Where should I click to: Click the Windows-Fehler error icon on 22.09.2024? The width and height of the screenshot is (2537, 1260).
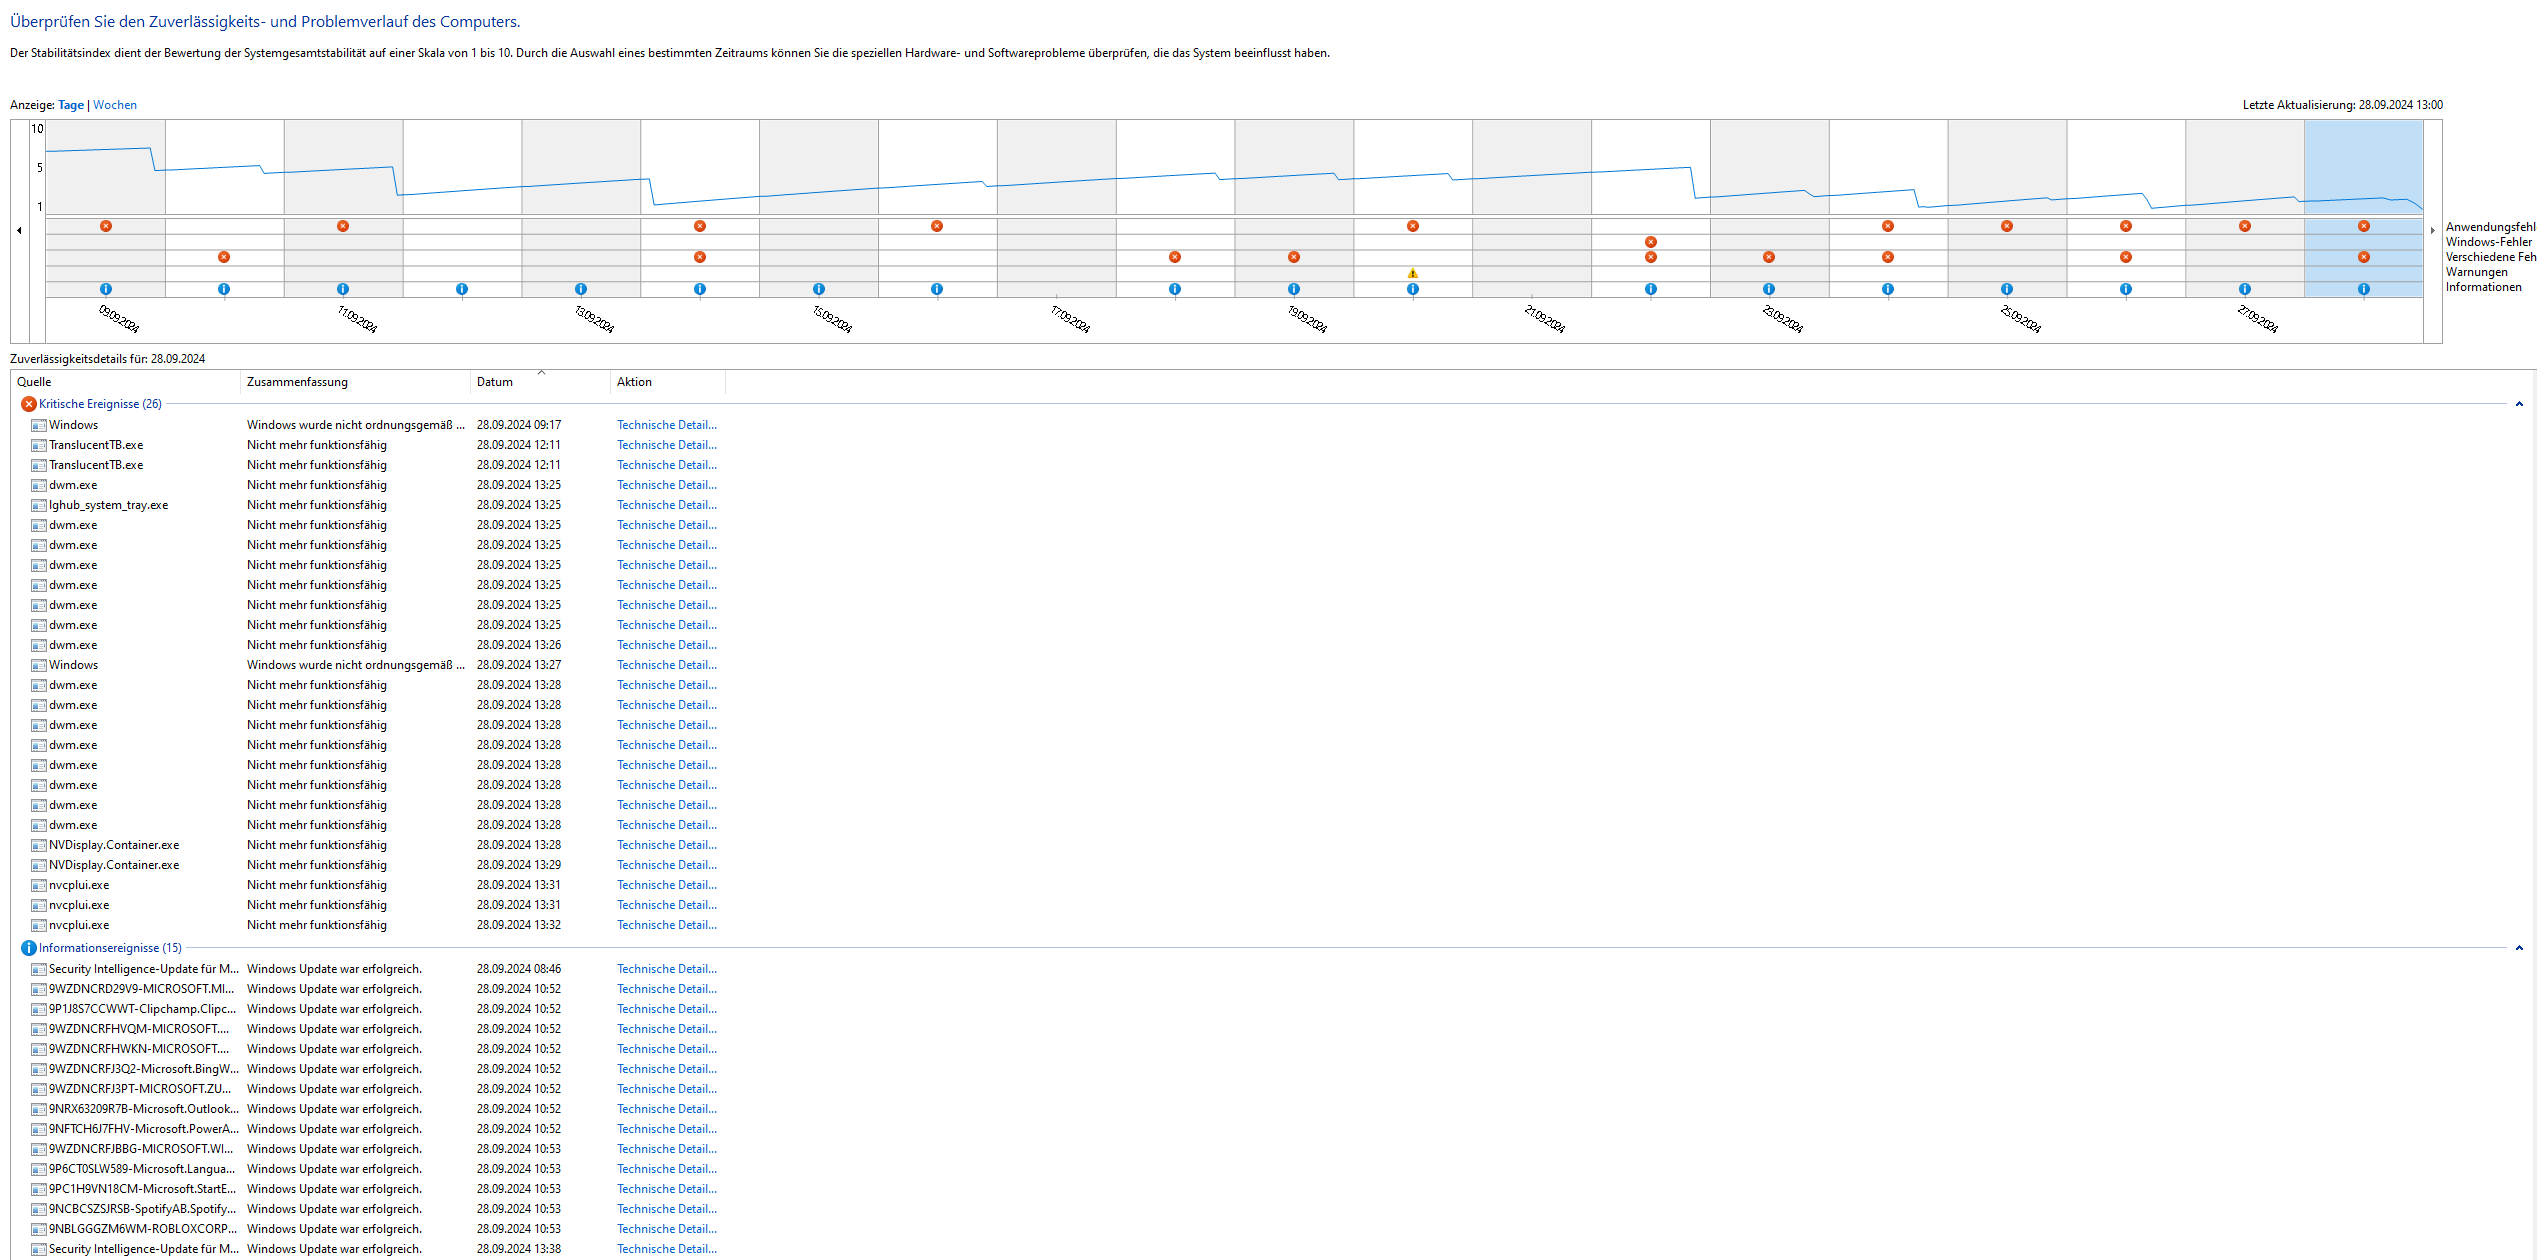pos(1650,242)
